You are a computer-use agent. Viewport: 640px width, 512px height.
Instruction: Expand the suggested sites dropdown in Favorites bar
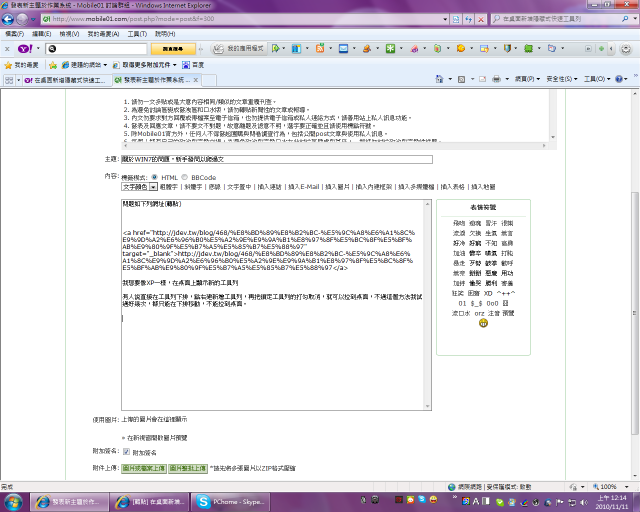(x=105, y=65)
